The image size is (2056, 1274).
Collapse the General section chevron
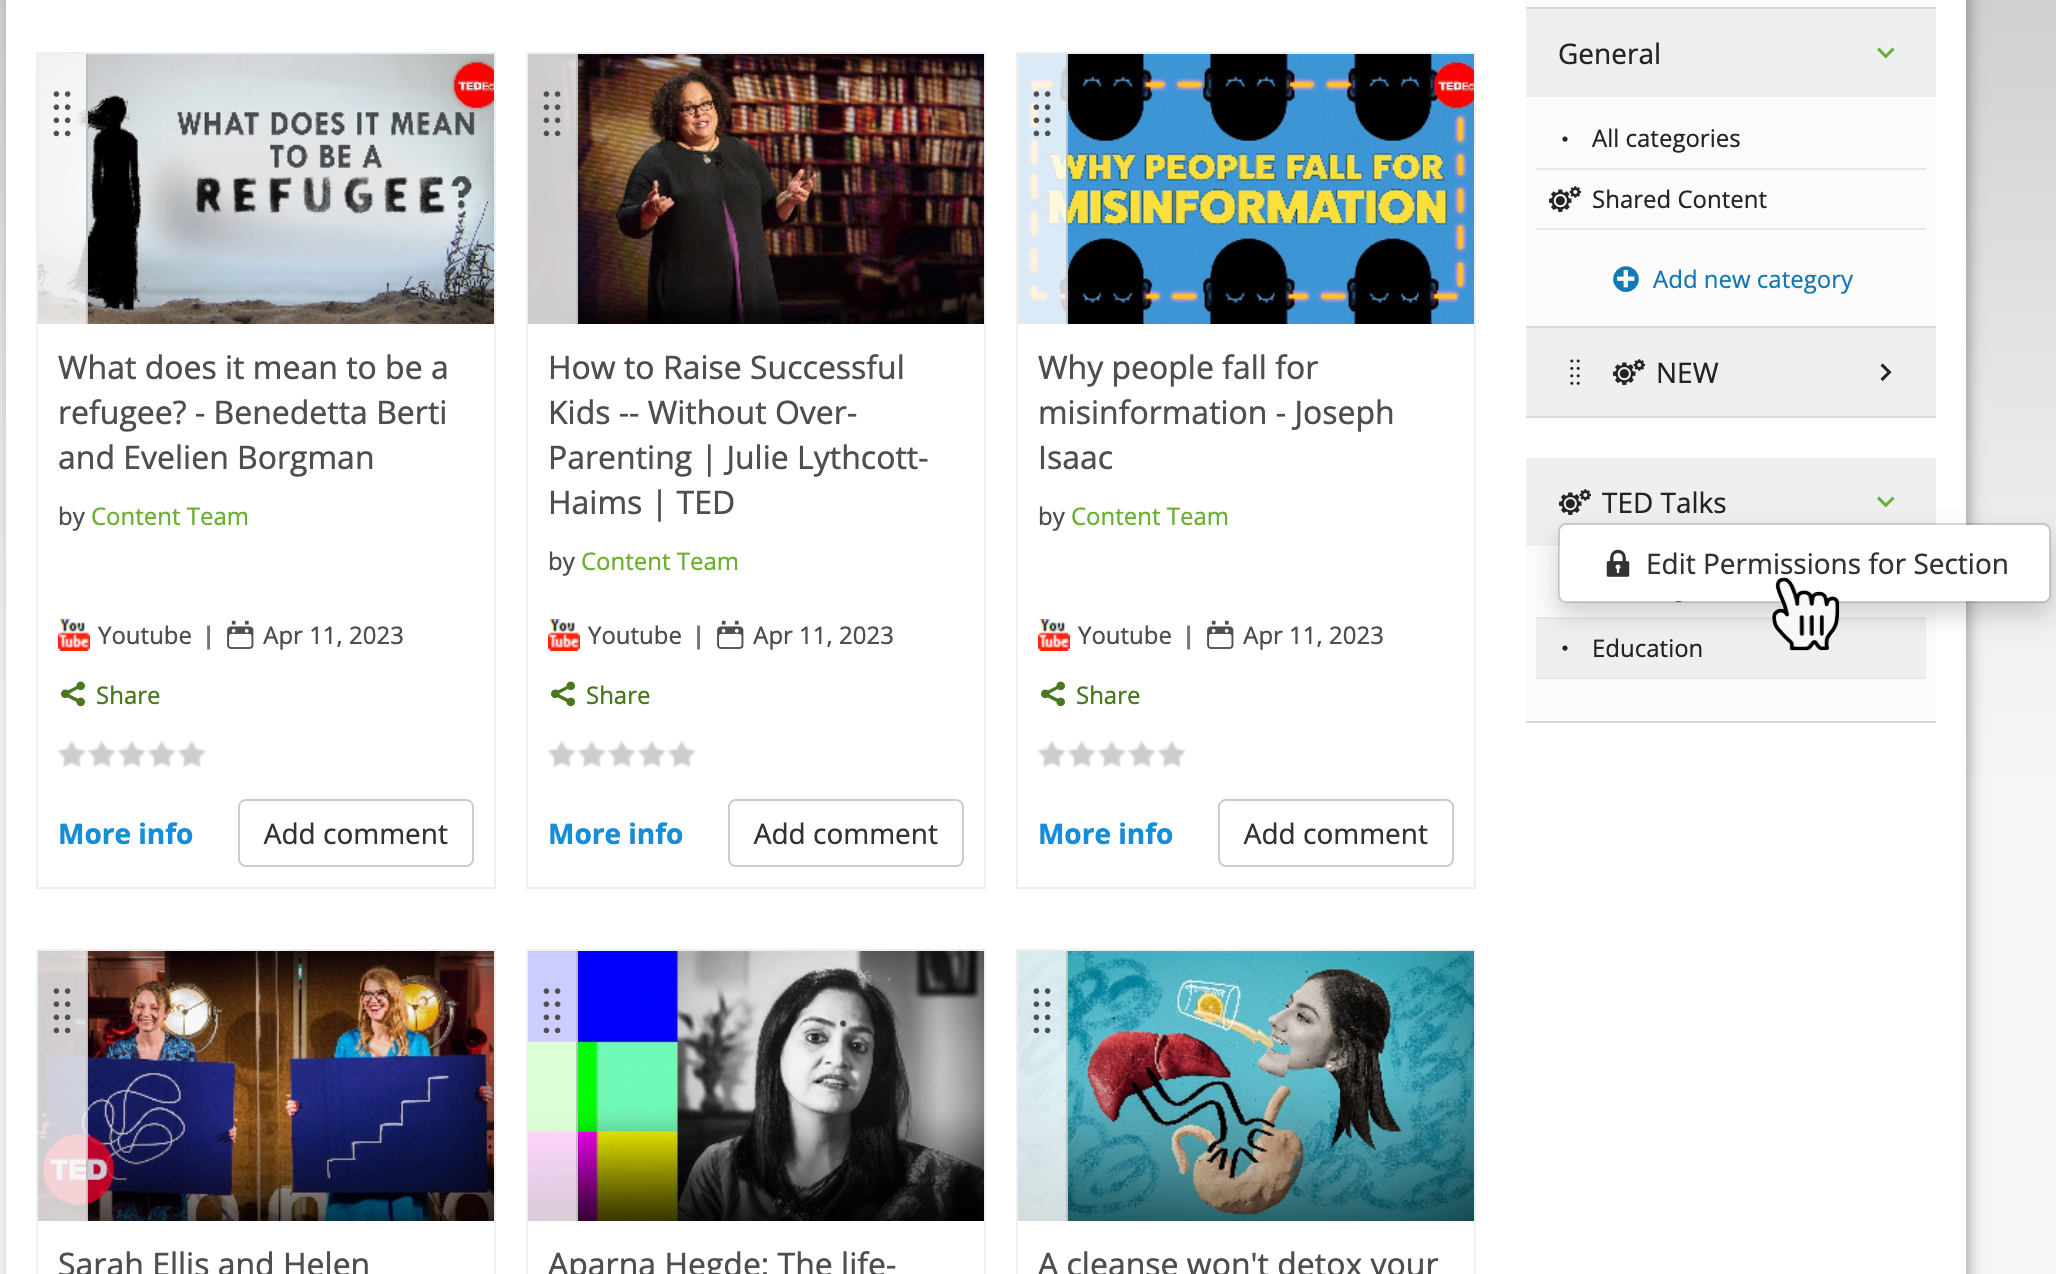pyautogui.click(x=1886, y=53)
